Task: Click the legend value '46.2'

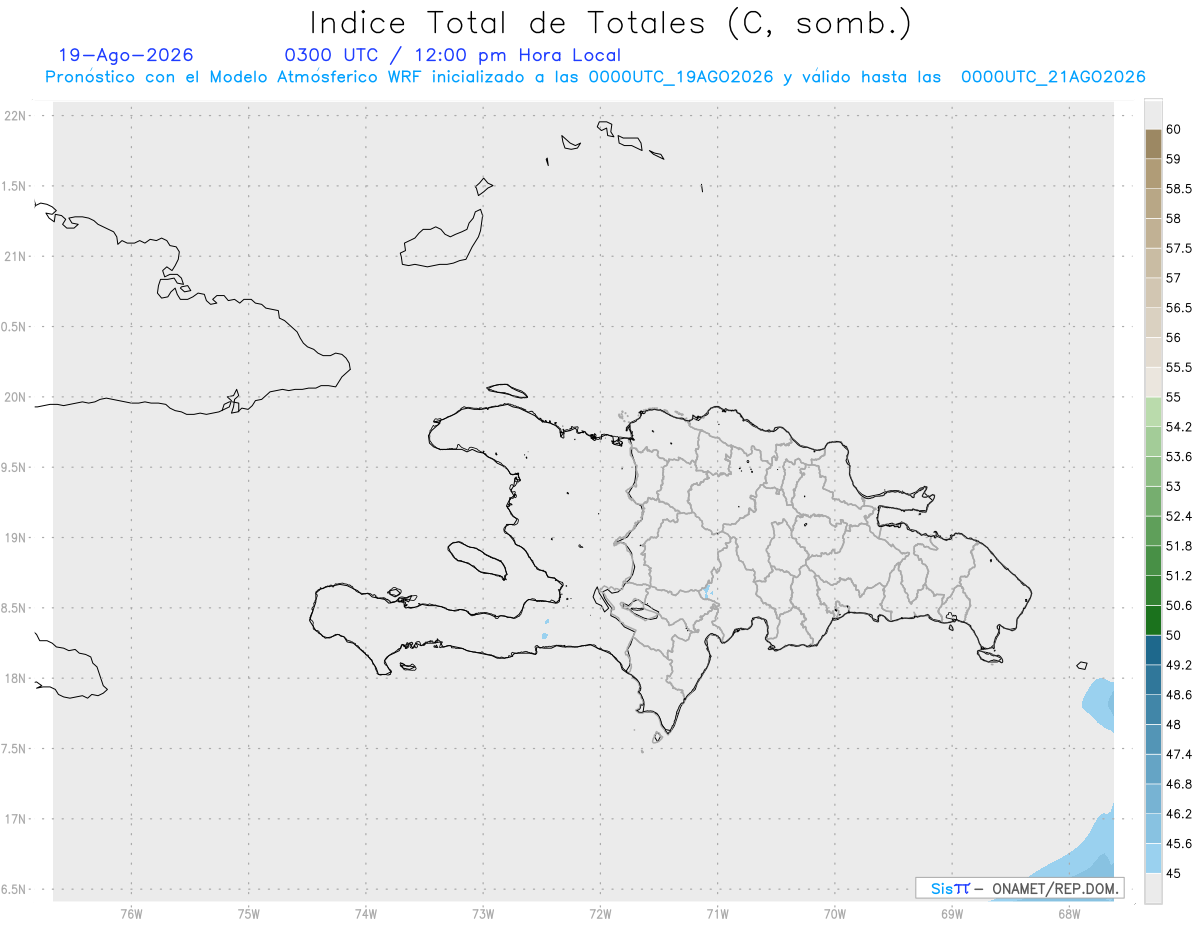Action: (x=1179, y=814)
